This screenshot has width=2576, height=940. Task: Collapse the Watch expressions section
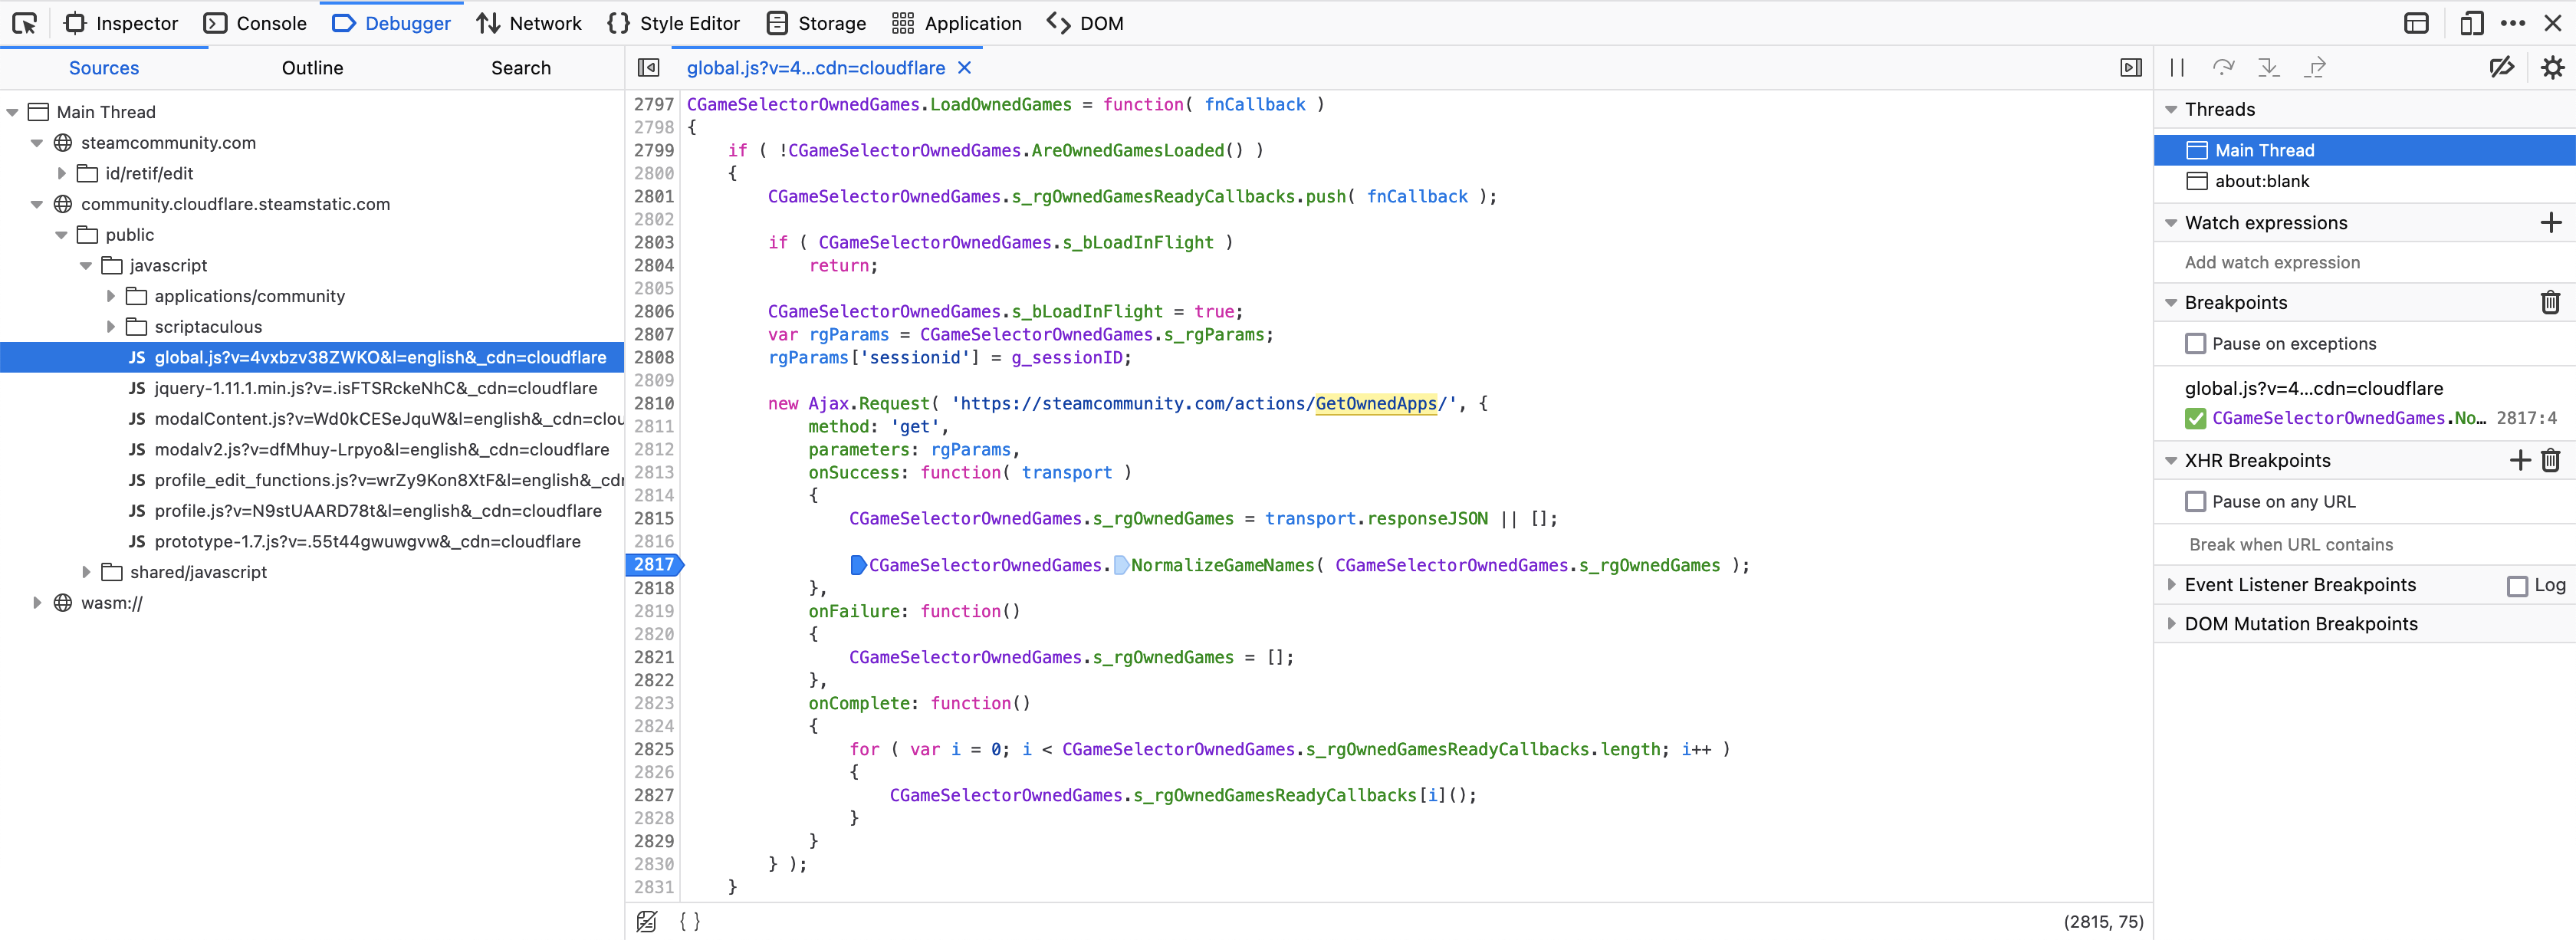click(2171, 223)
